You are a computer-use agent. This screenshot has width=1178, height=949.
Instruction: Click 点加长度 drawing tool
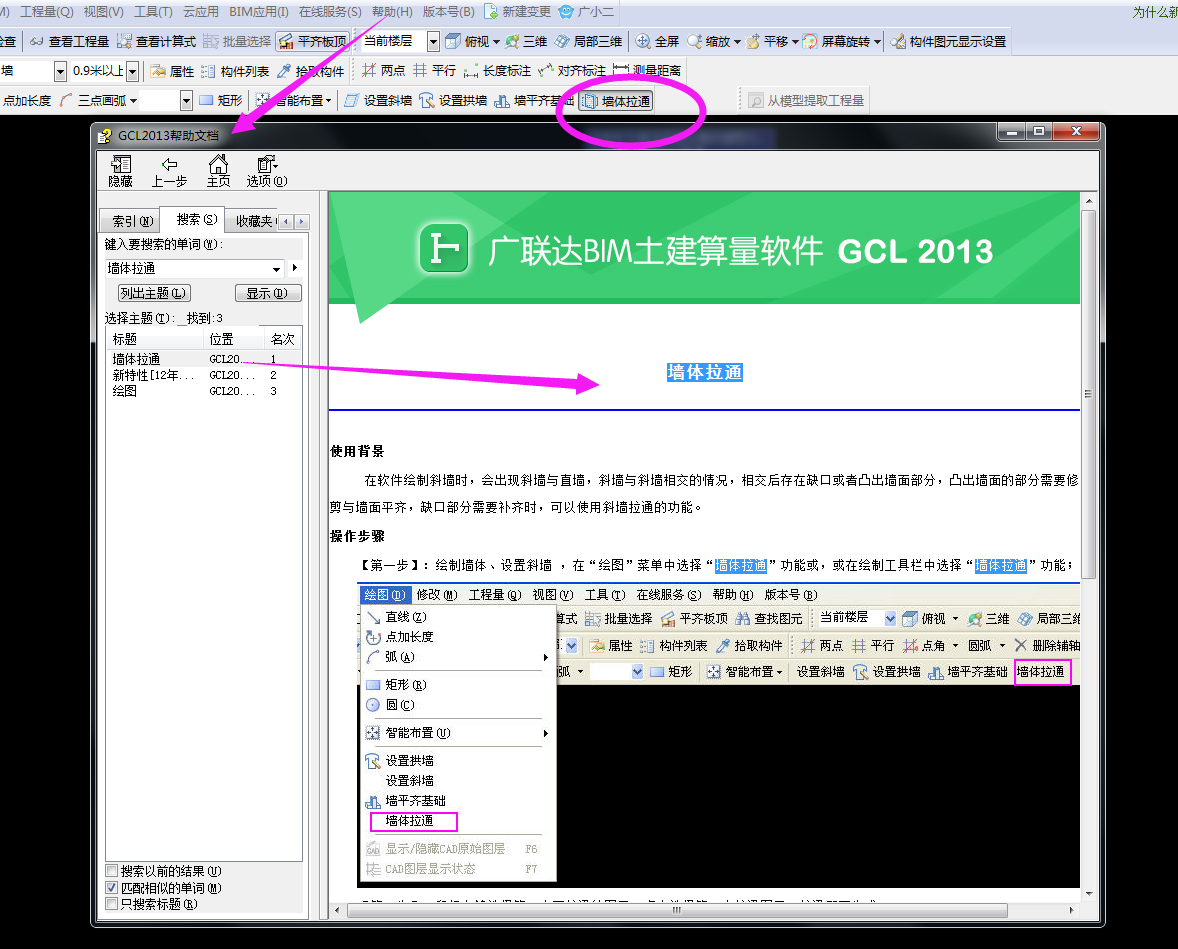tap(26, 101)
